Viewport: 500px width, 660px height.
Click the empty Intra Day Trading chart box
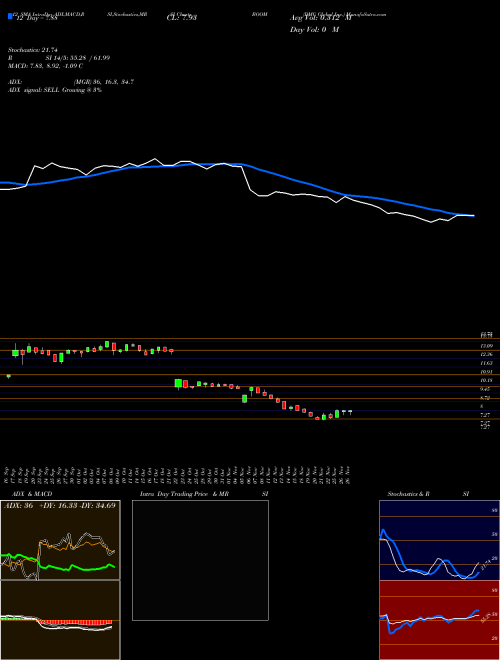click(200, 560)
